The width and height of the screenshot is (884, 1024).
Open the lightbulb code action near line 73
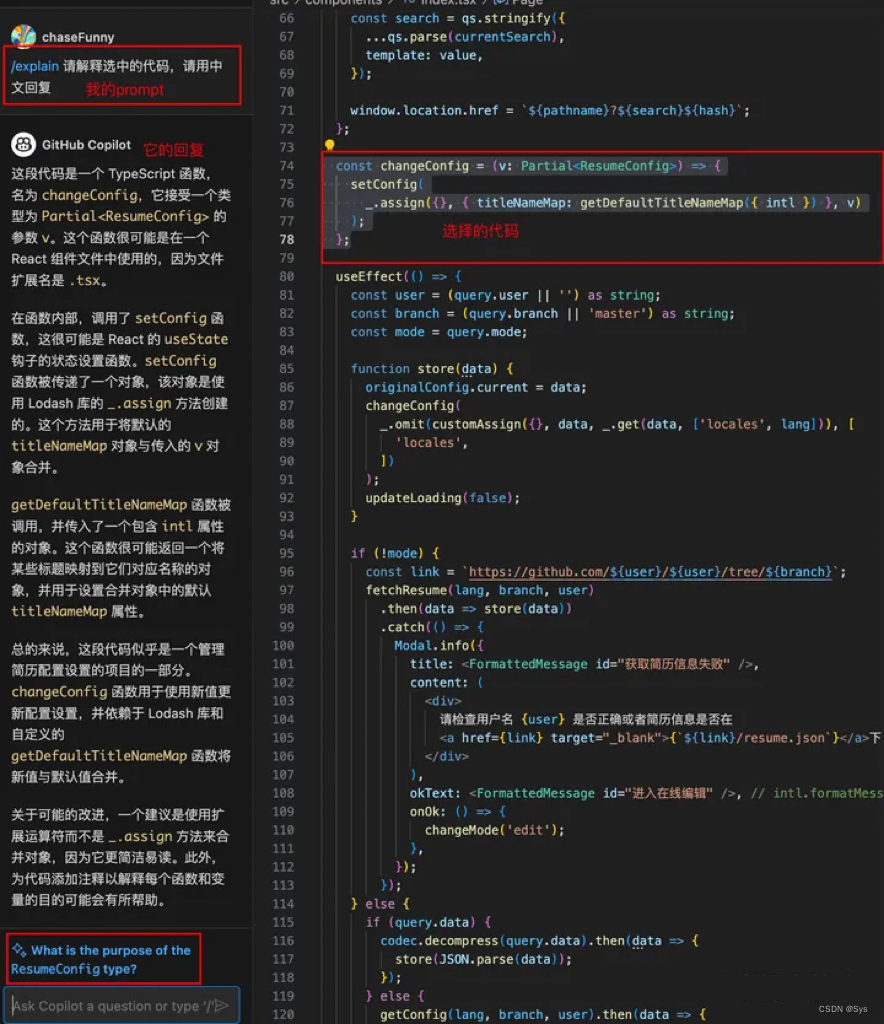coord(330,145)
